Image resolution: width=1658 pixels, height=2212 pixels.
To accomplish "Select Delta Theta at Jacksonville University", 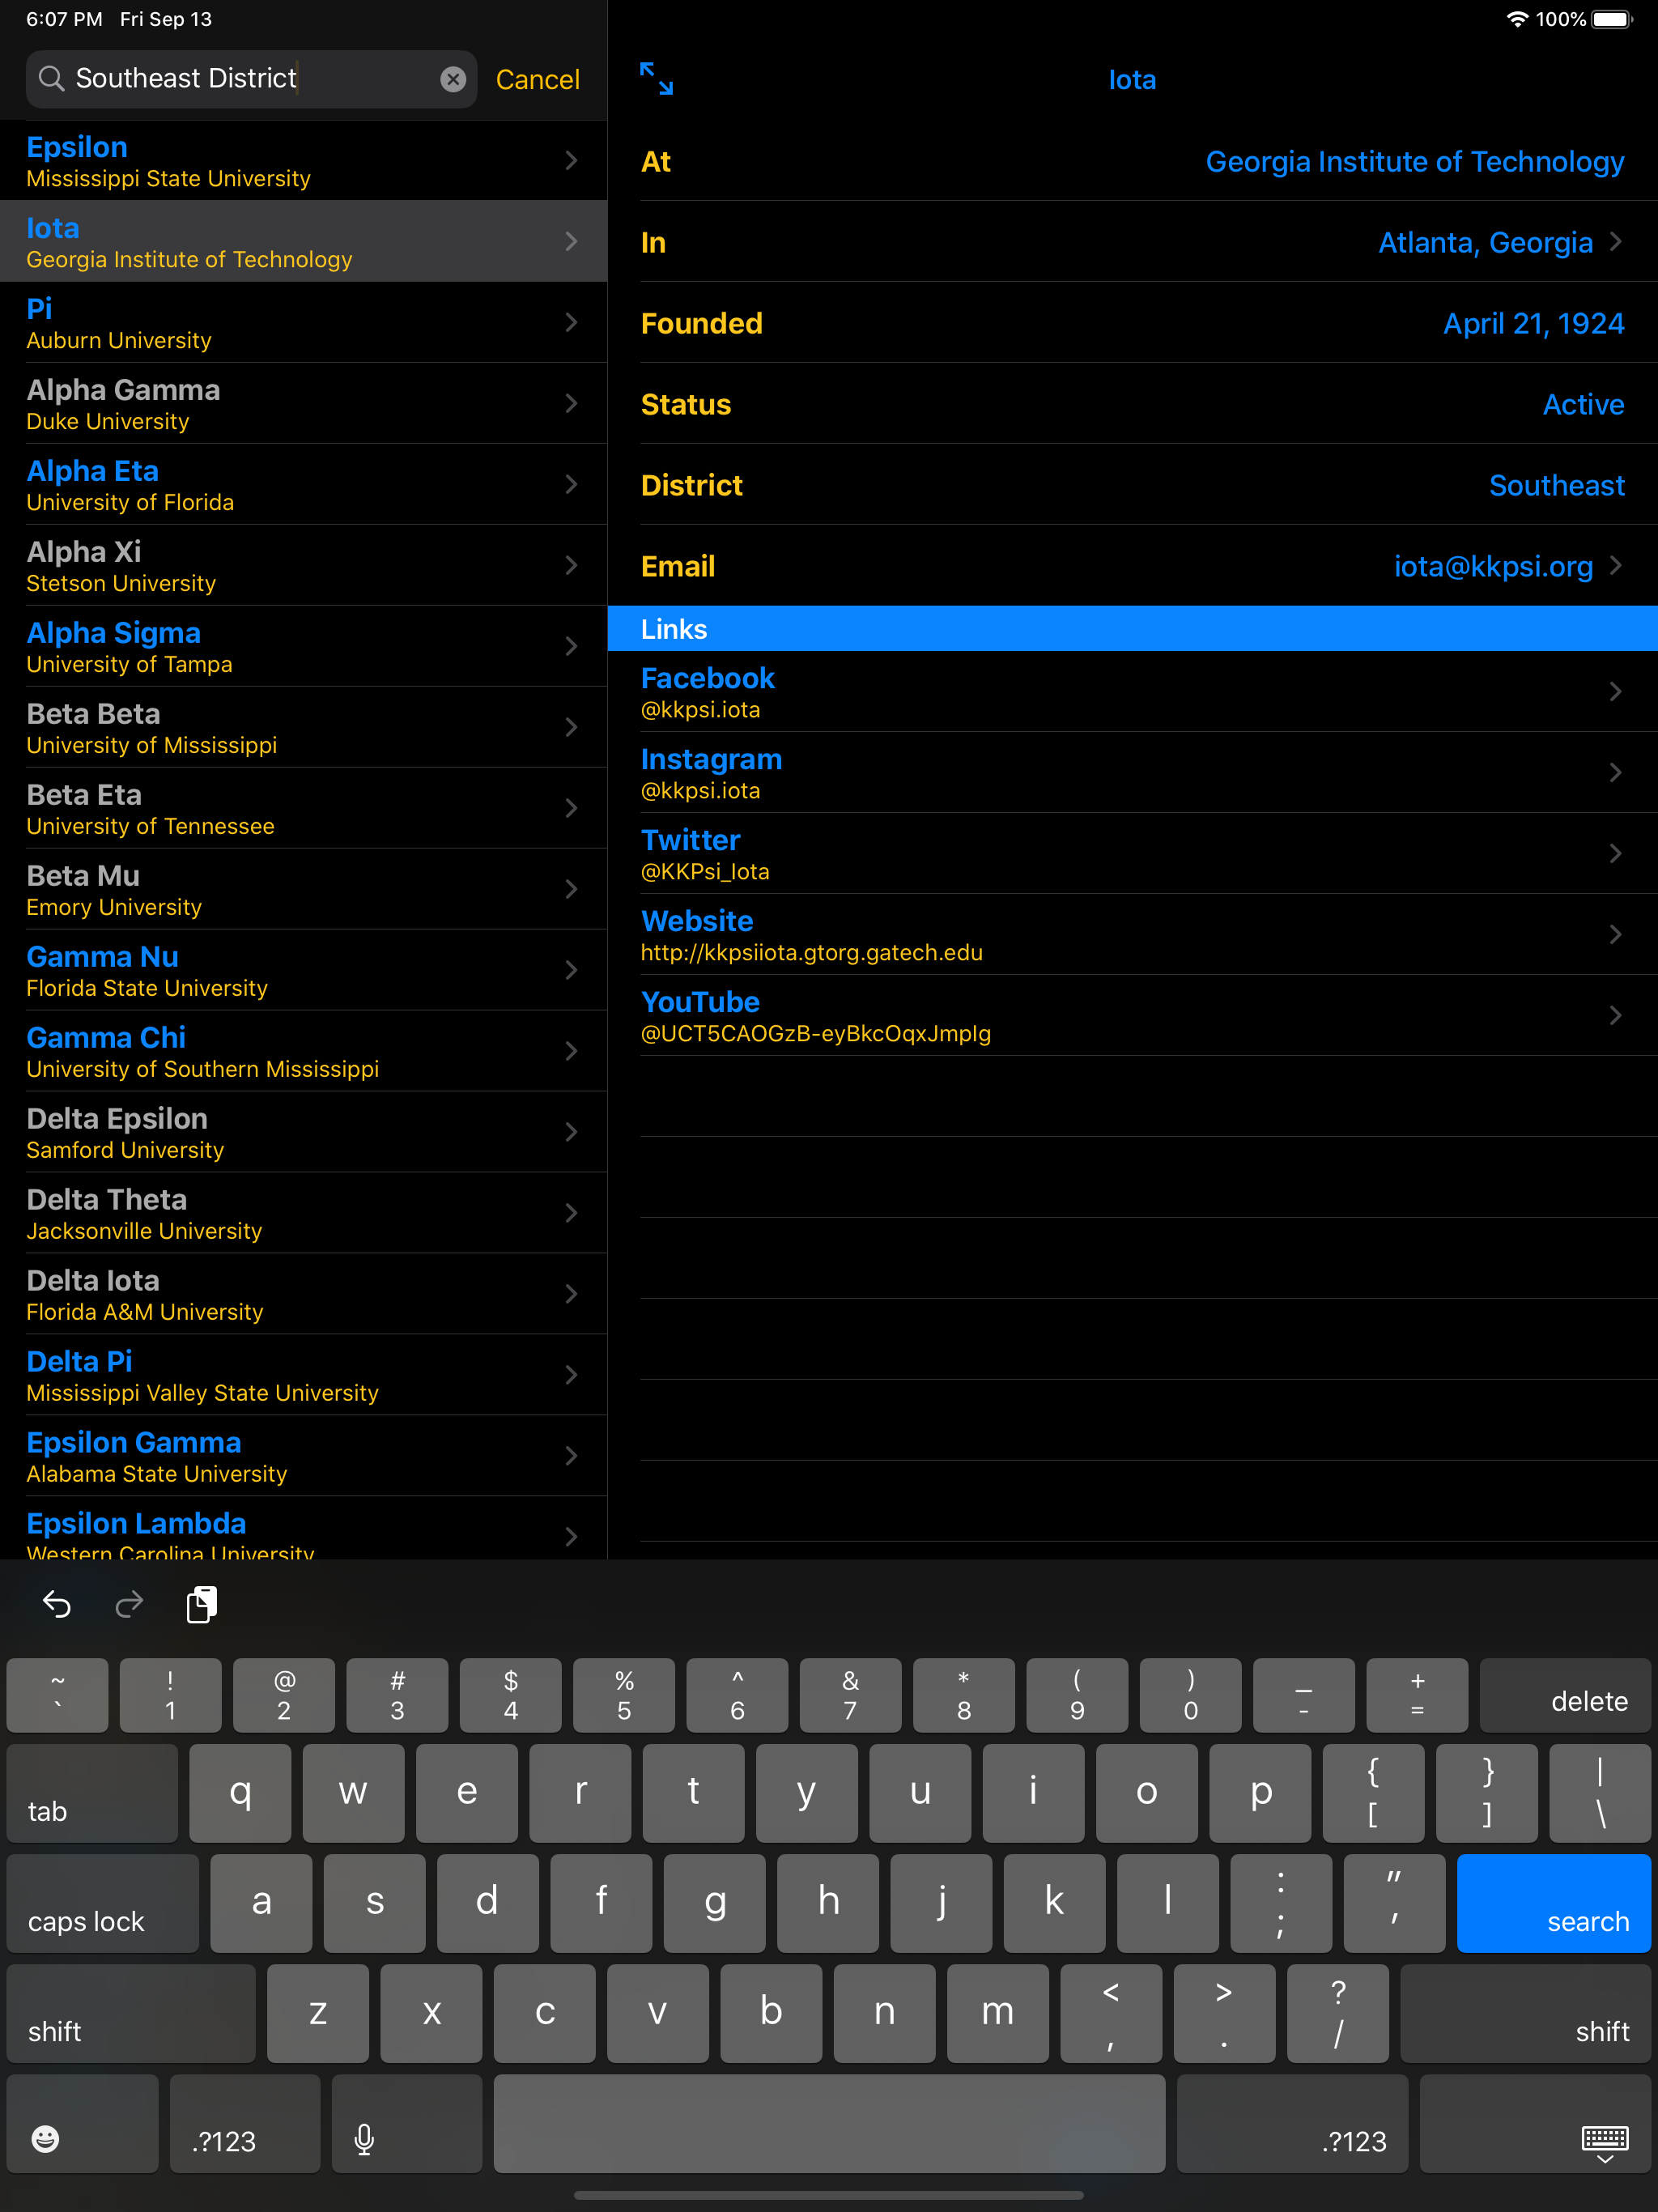I will [x=303, y=1213].
